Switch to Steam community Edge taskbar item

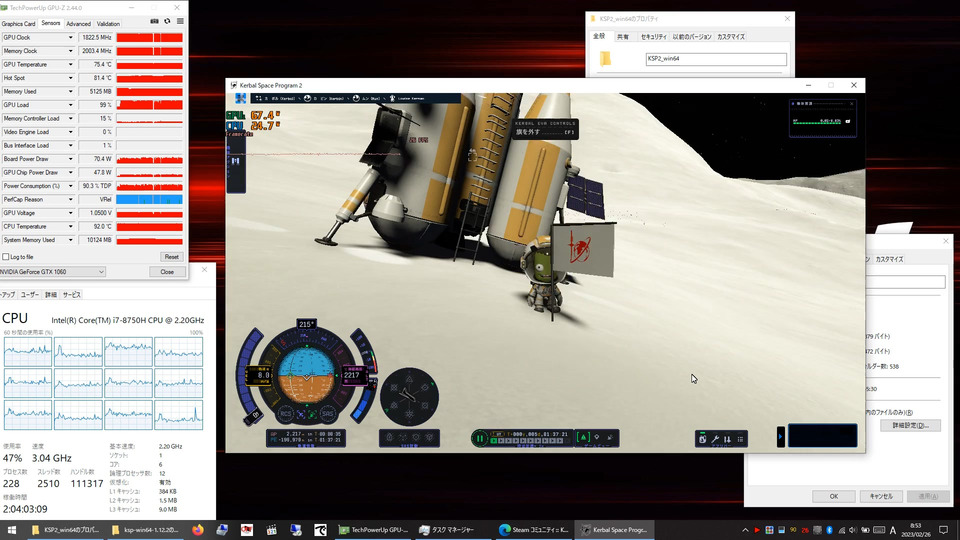tap(533, 530)
